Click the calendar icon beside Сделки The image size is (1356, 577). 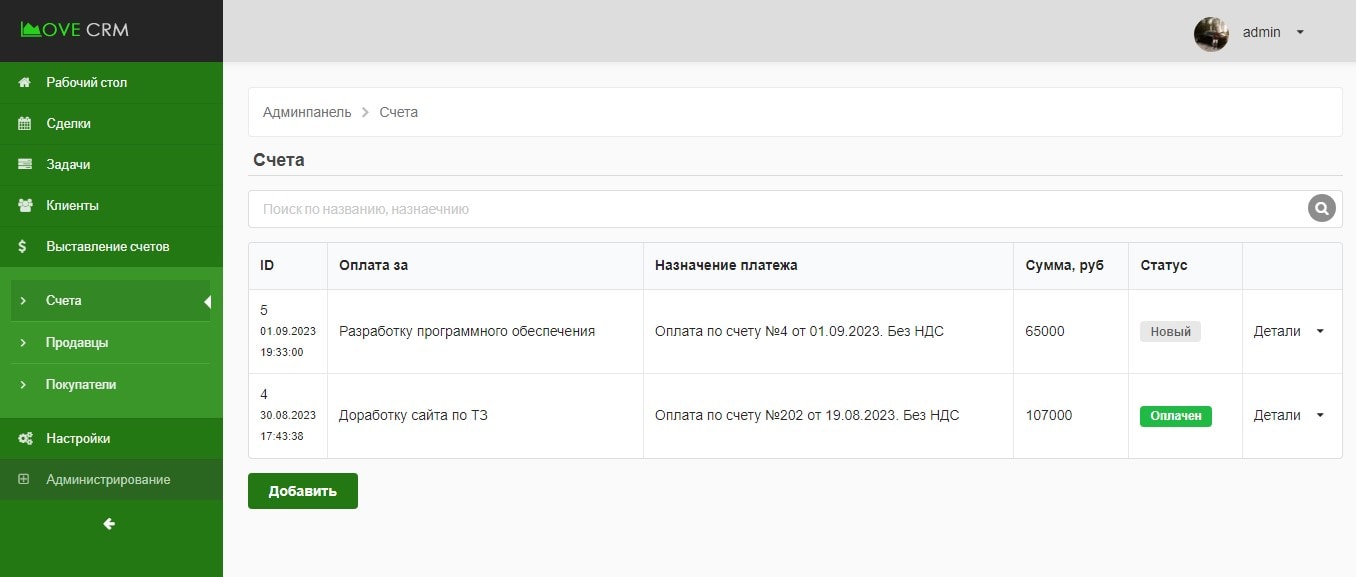pyautogui.click(x=26, y=124)
